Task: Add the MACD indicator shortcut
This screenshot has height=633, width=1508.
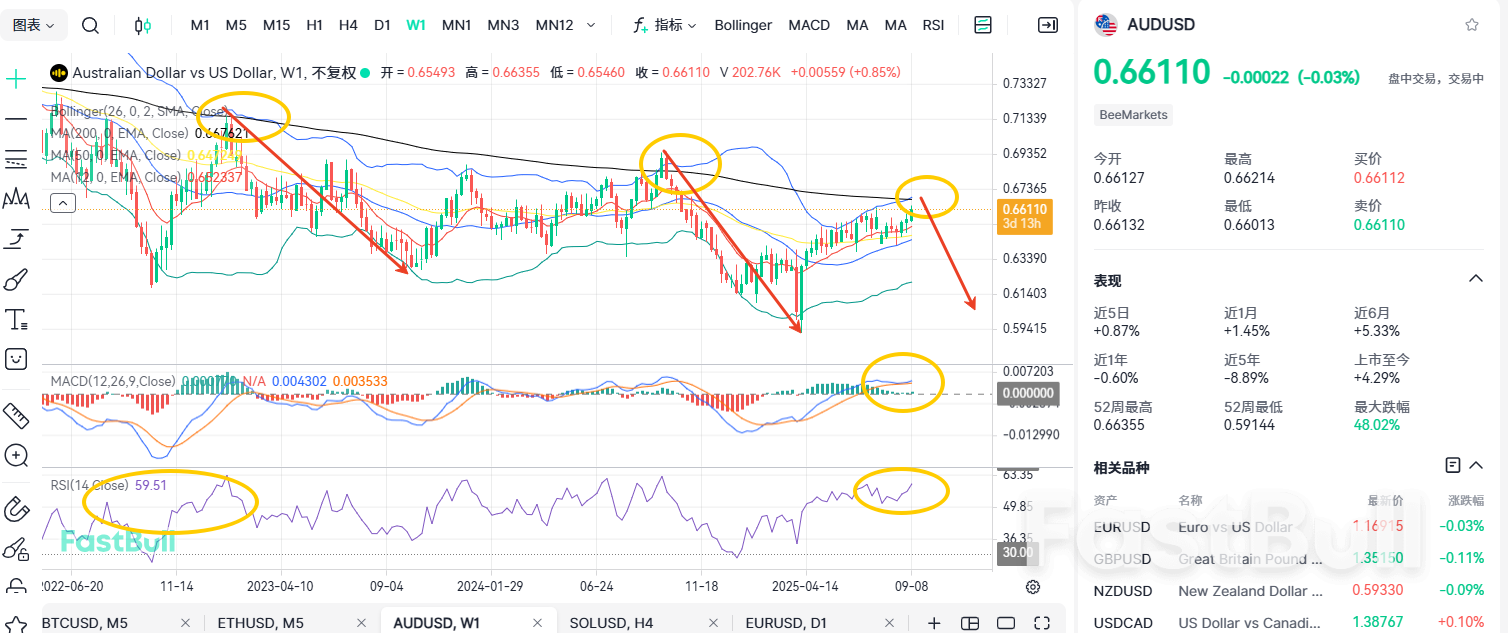Action: click(x=809, y=25)
